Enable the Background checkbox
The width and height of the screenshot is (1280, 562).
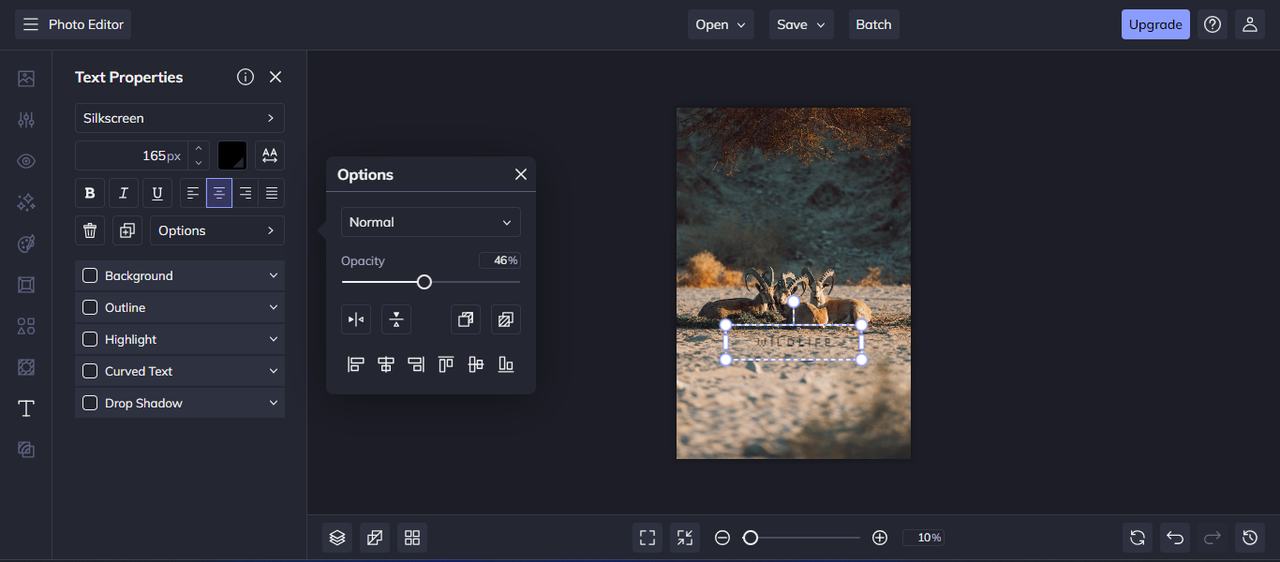coord(90,276)
